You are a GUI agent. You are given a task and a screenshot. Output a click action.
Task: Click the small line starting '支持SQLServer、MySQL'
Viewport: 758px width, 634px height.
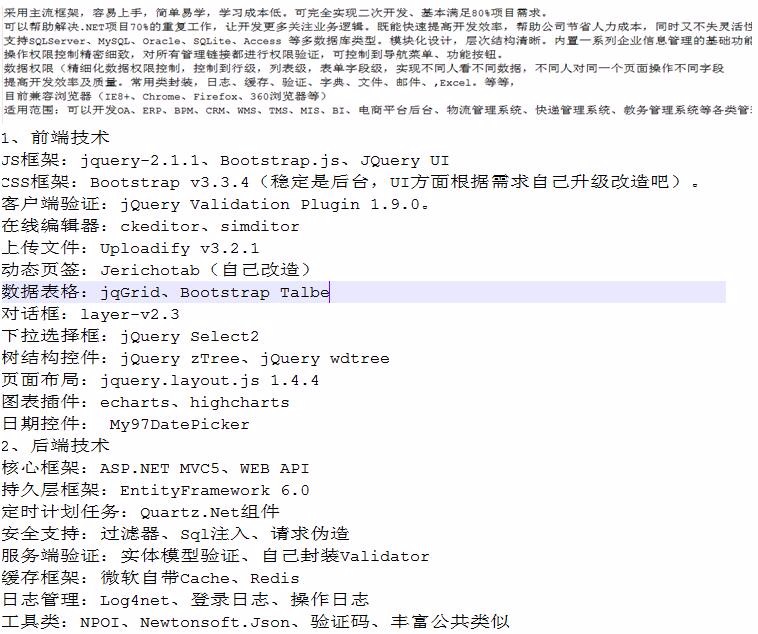pos(378,41)
